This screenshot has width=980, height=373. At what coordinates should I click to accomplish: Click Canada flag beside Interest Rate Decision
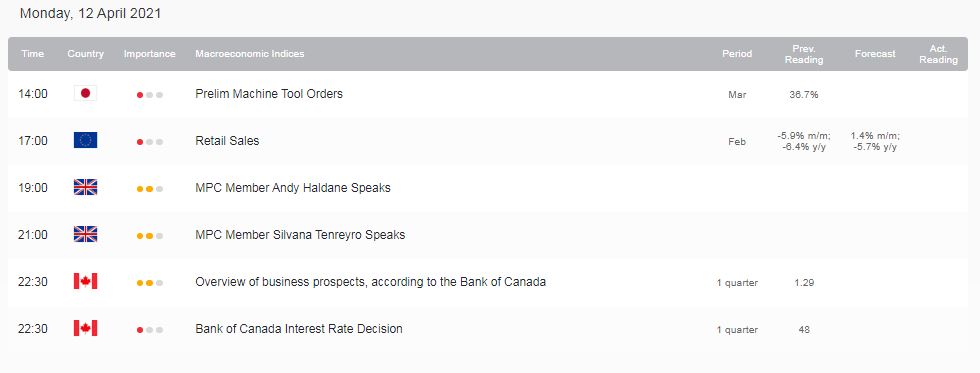pyautogui.click(x=86, y=328)
